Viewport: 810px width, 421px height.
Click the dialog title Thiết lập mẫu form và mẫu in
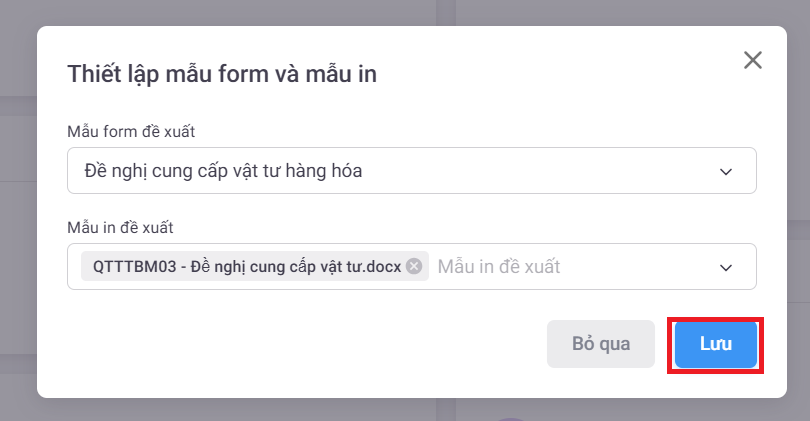(x=221, y=73)
